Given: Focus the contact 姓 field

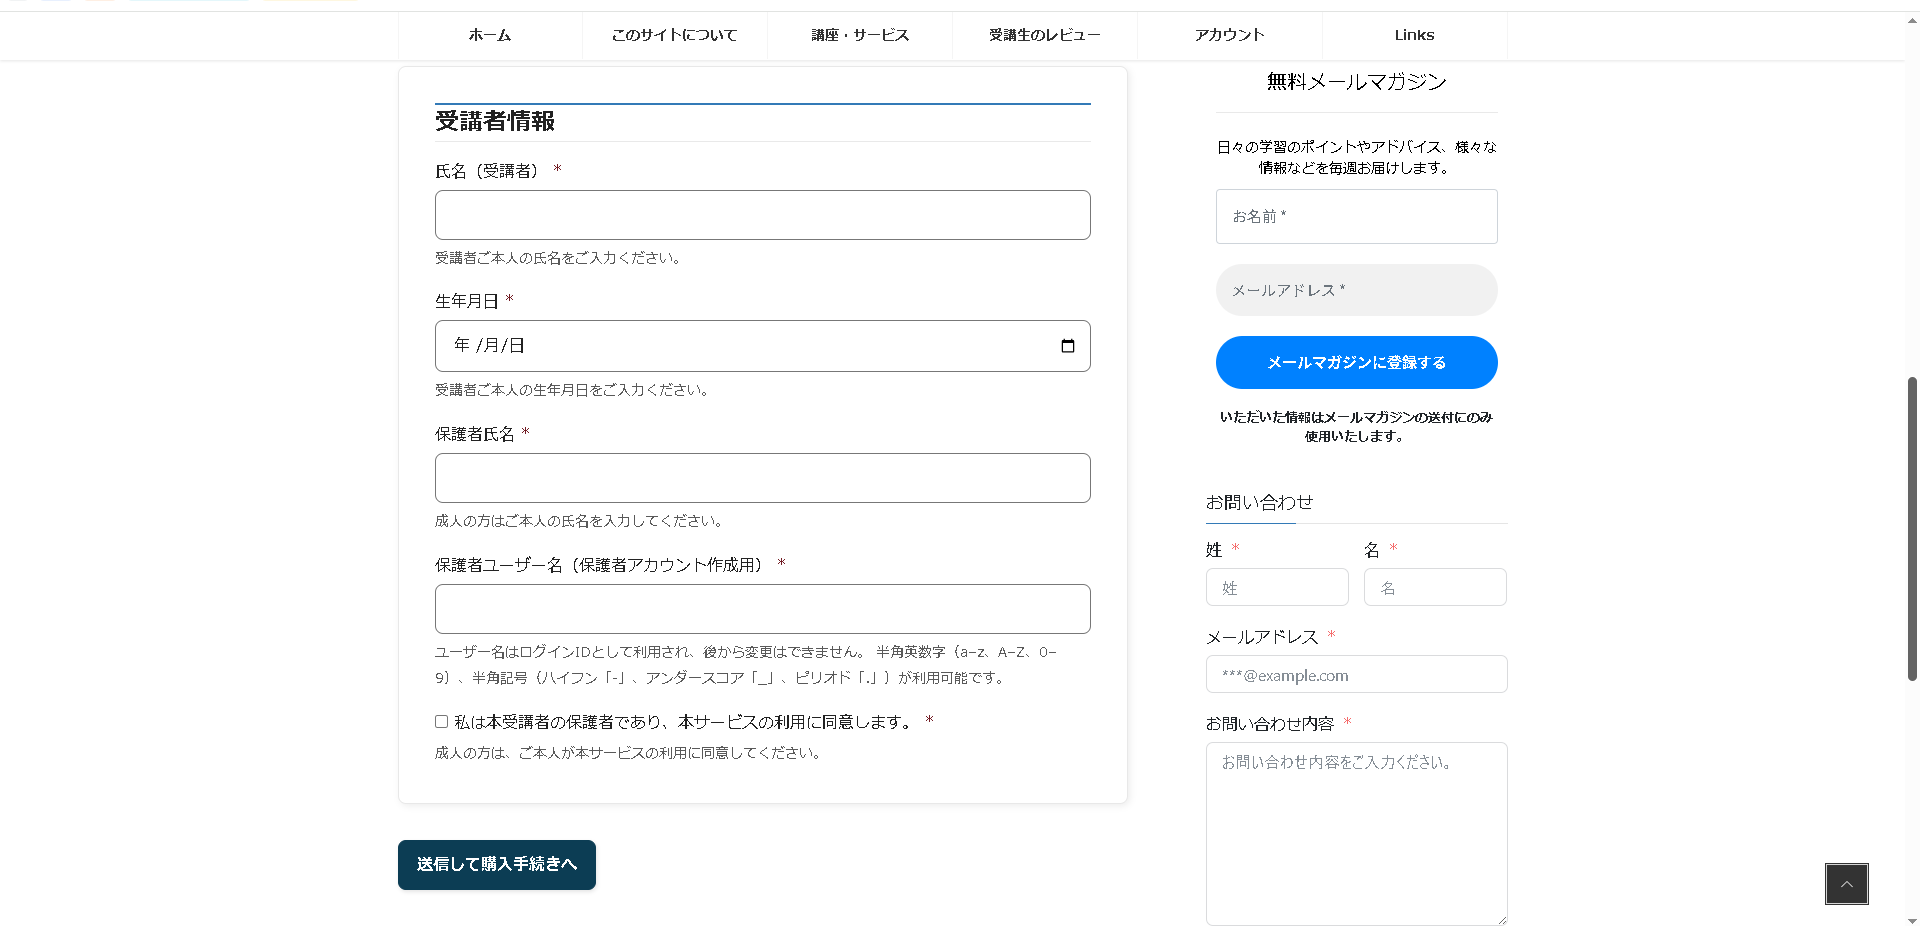Looking at the screenshot, I should tap(1276, 588).
